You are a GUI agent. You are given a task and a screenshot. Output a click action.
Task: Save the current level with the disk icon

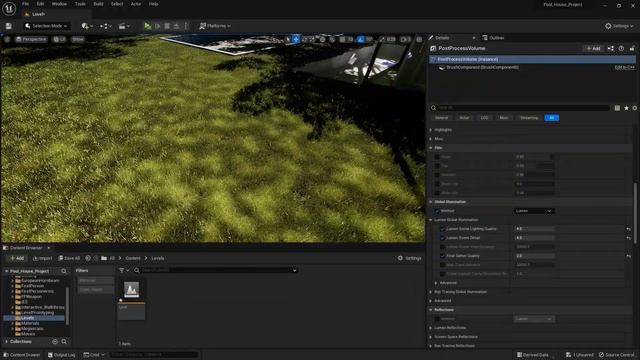[9, 26]
